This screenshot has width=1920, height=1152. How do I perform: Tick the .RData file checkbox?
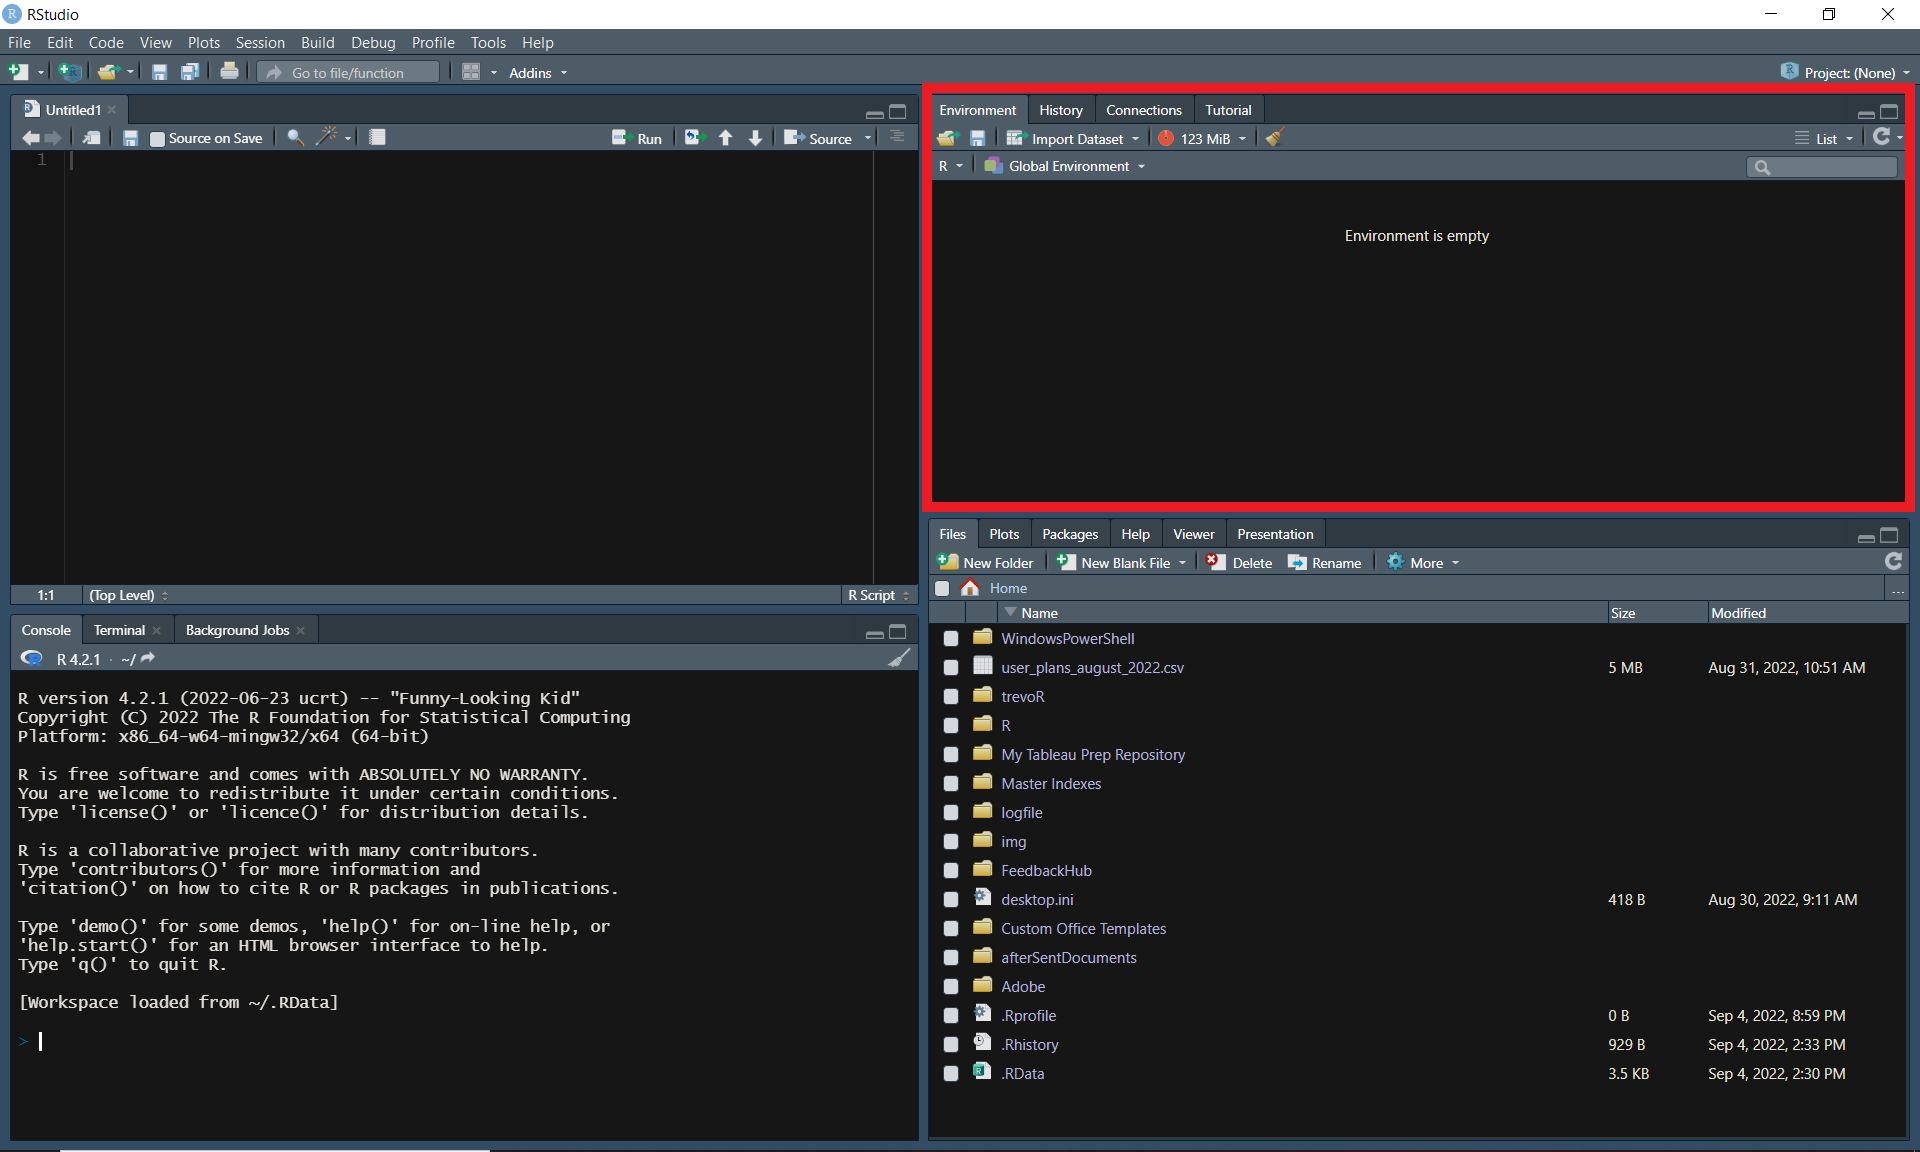951,1073
